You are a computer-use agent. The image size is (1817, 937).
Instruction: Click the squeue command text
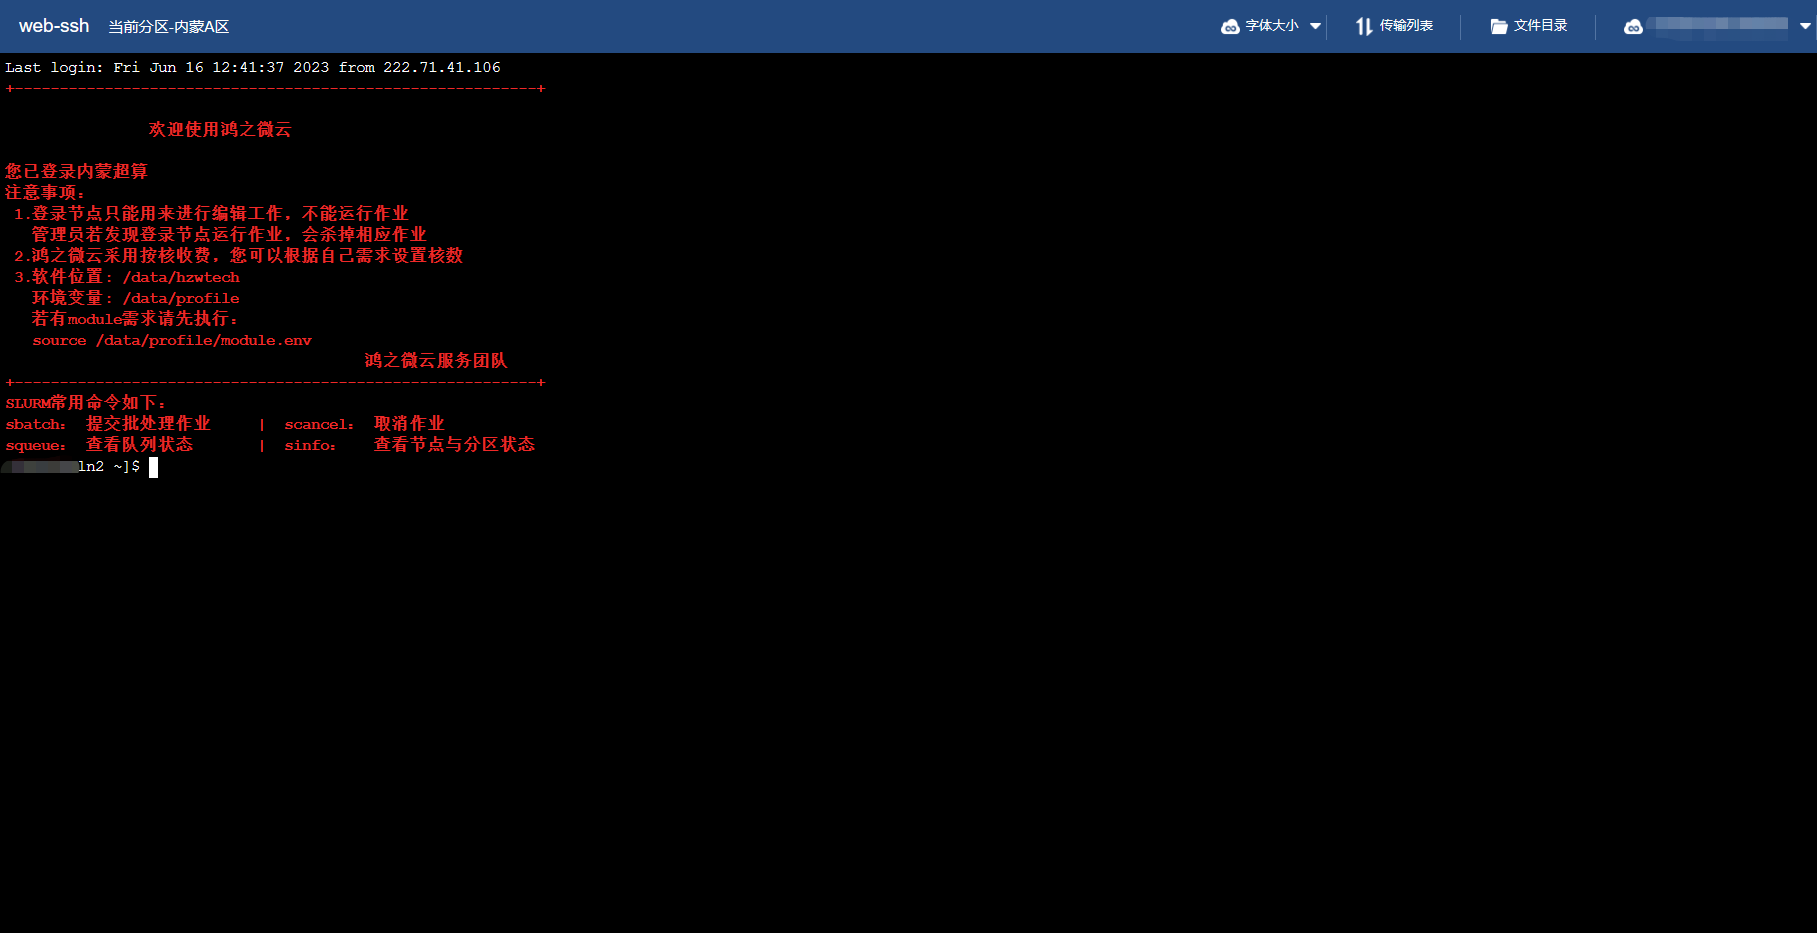(x=35, y=446)
